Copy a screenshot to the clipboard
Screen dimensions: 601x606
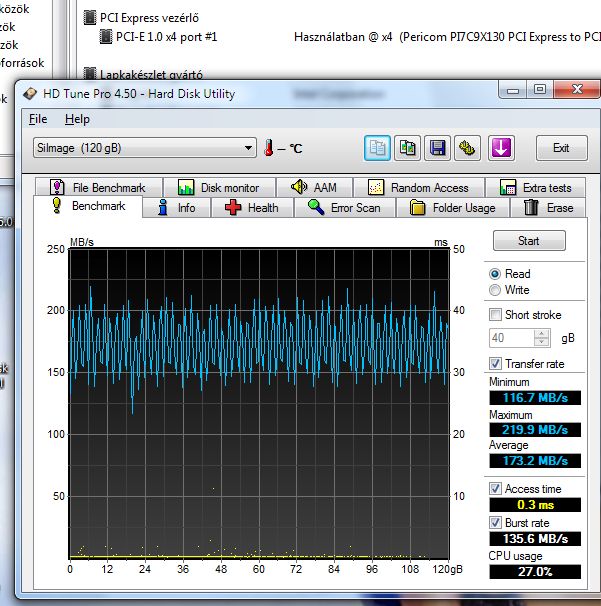pyautogui.click(x=407, y=148)
